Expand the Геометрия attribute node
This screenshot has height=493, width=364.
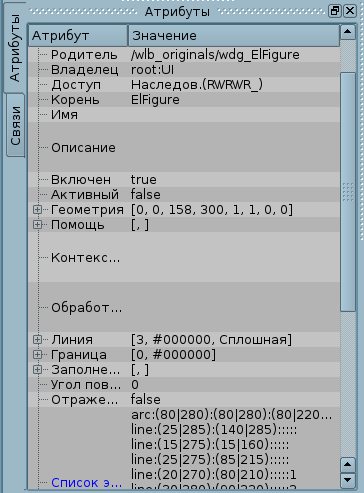[x=37, y=210]
